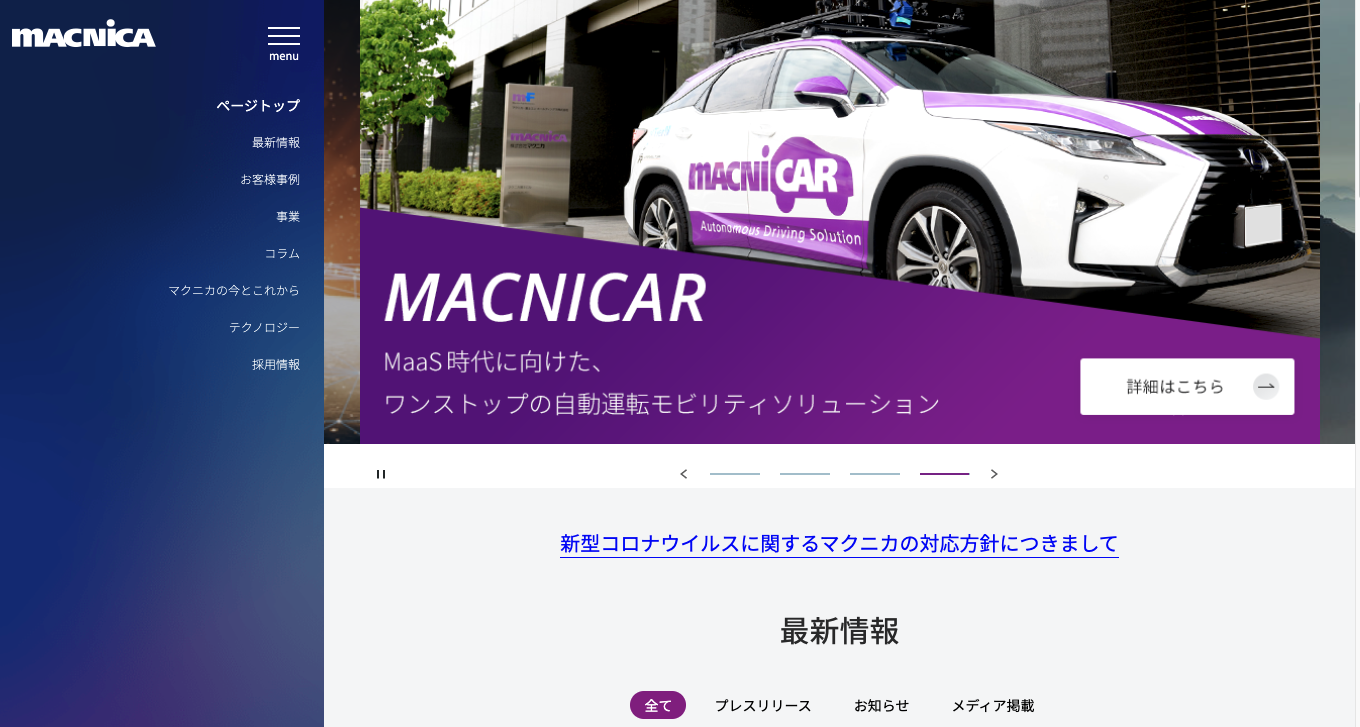The height and width of the screenshot is (727, 1360).
Task: Enable the 全て filter pill
Action: (658, 705)
